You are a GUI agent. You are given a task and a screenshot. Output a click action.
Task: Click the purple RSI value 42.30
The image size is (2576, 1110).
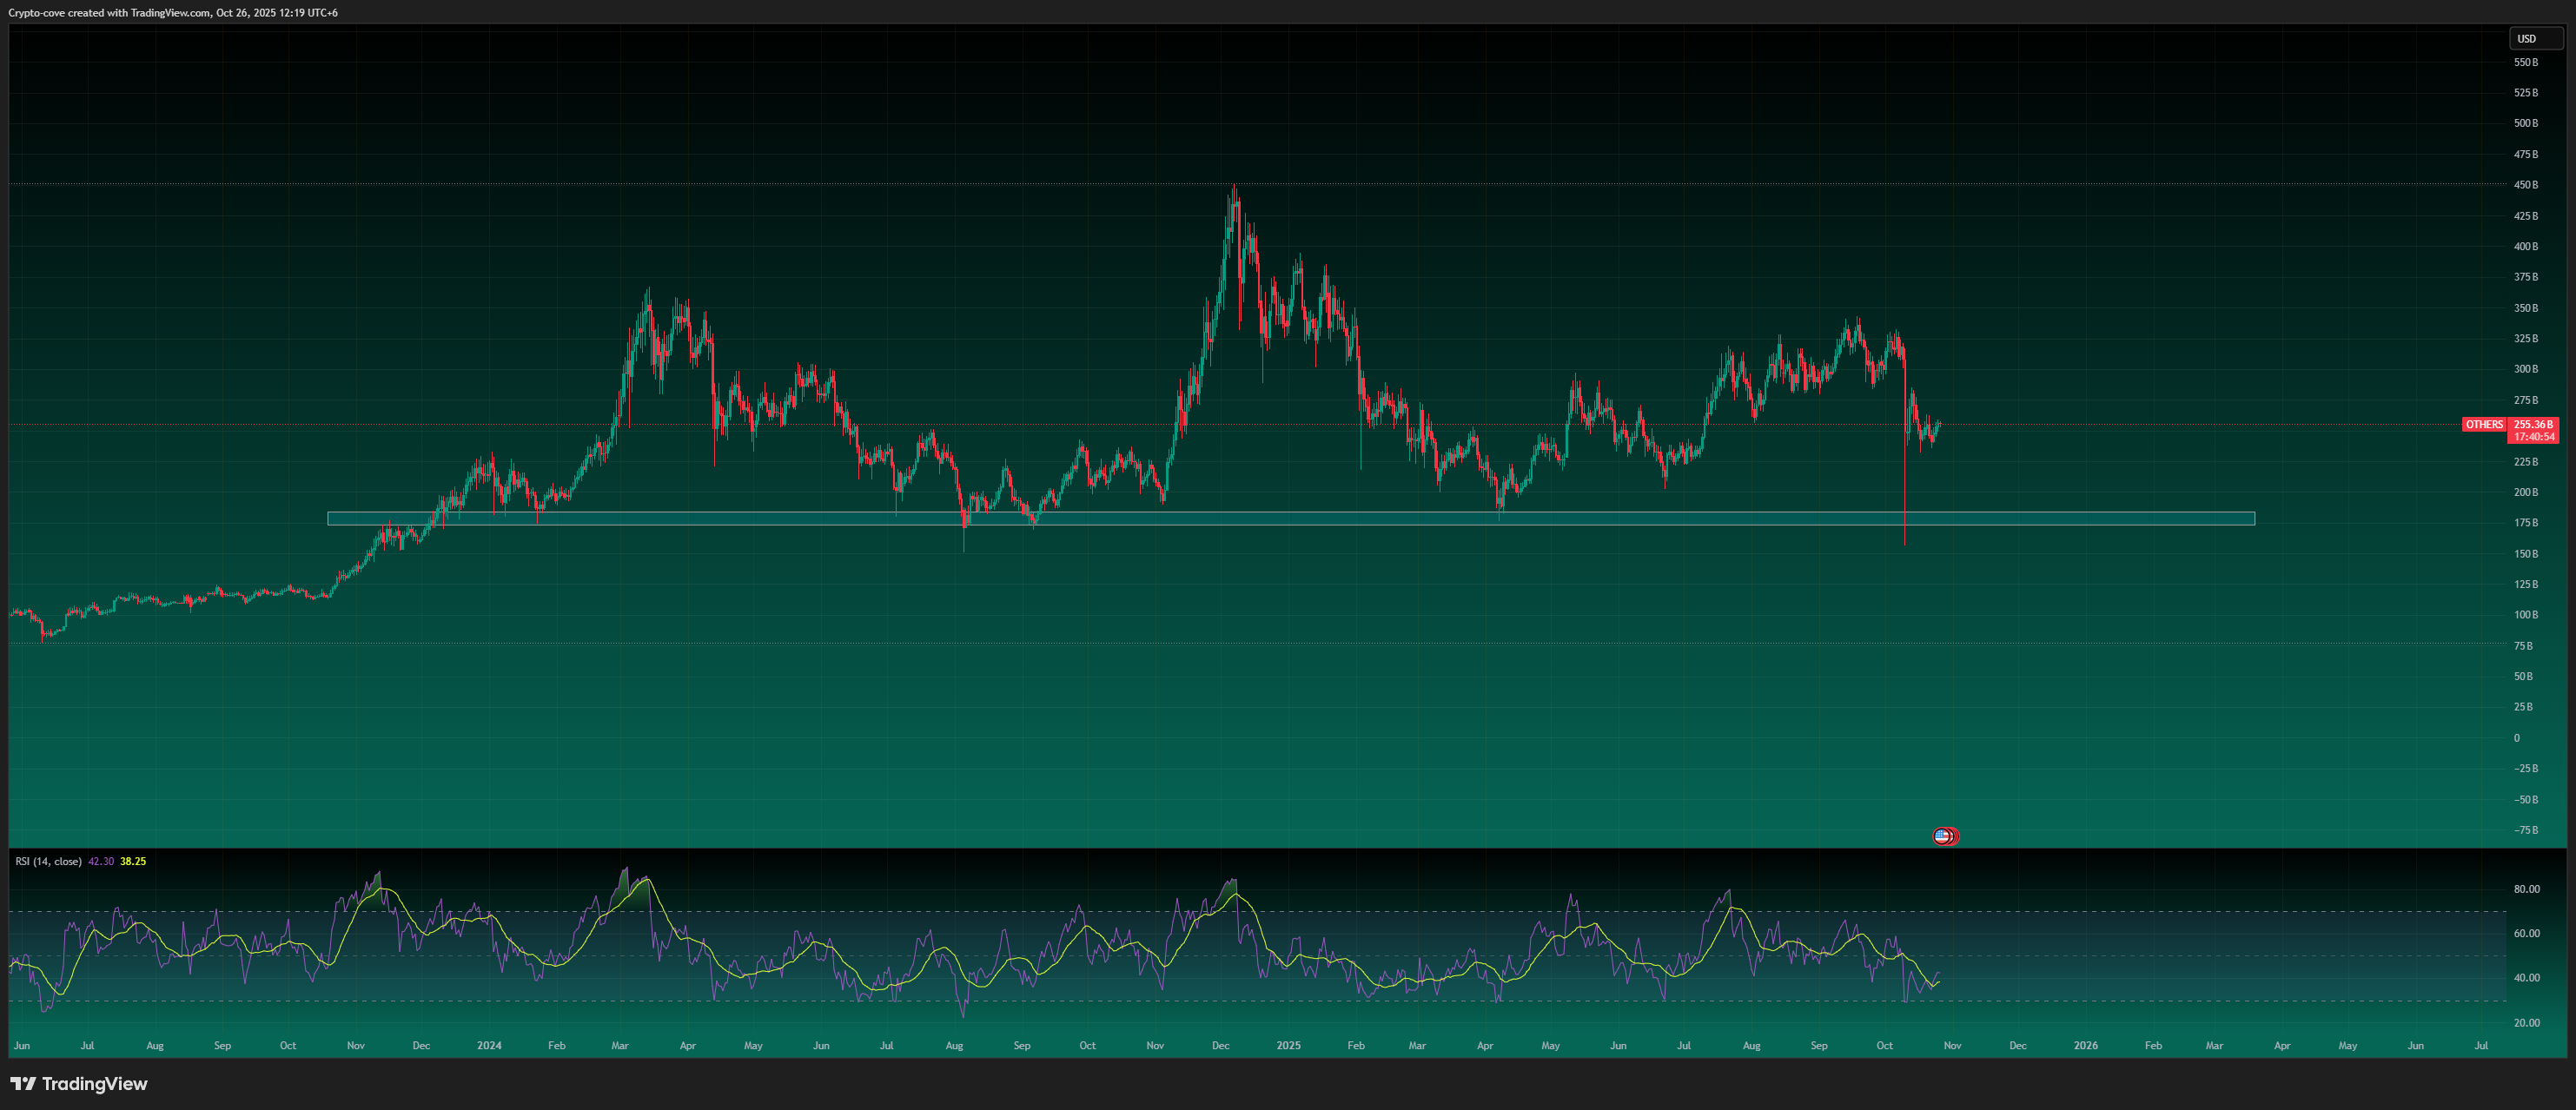(101, 861)
